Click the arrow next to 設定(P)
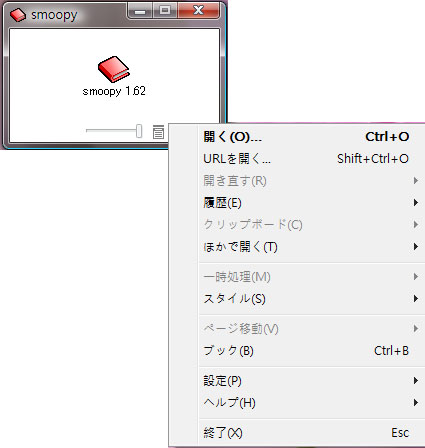 tap(416, 381)
